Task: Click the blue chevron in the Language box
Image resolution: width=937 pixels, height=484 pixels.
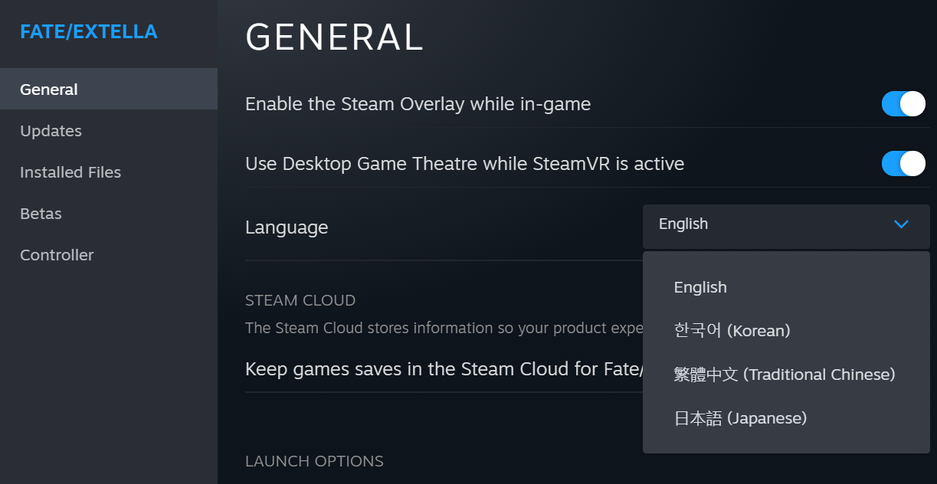Action: tap(901, 225)
